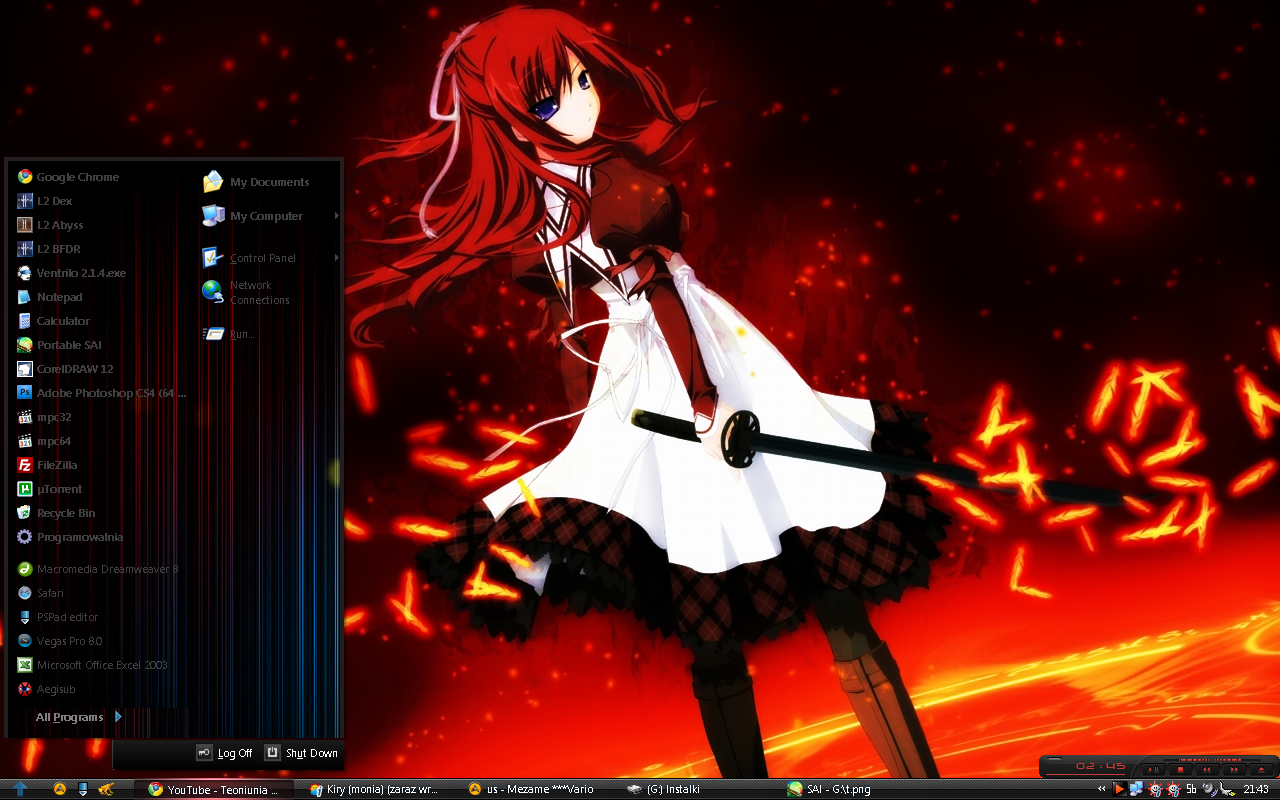
Task: Start FileZilla from the pinned programs
Action: point(56,465)
